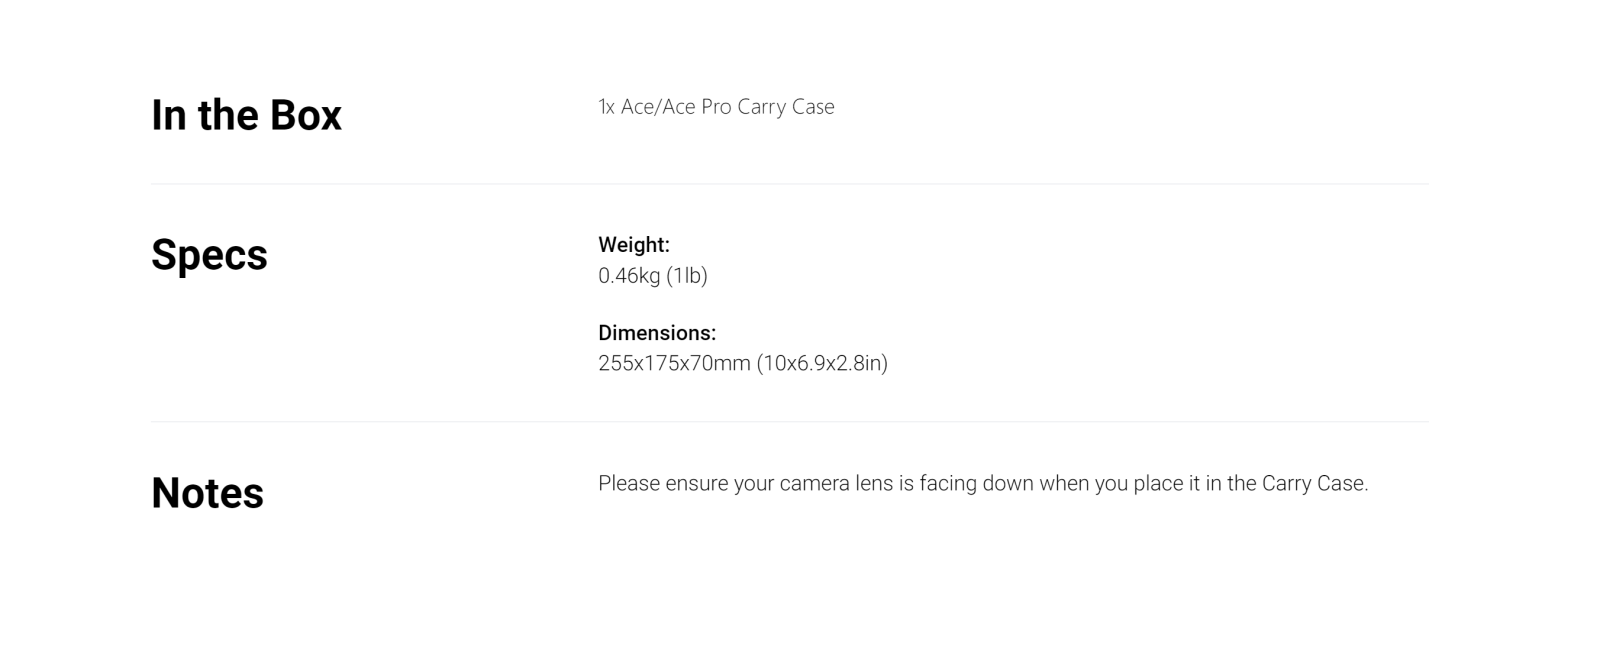Click the divider line below In the Box
The height and width of the screenshot is (669, 1600).
click(x=789, y=184)
